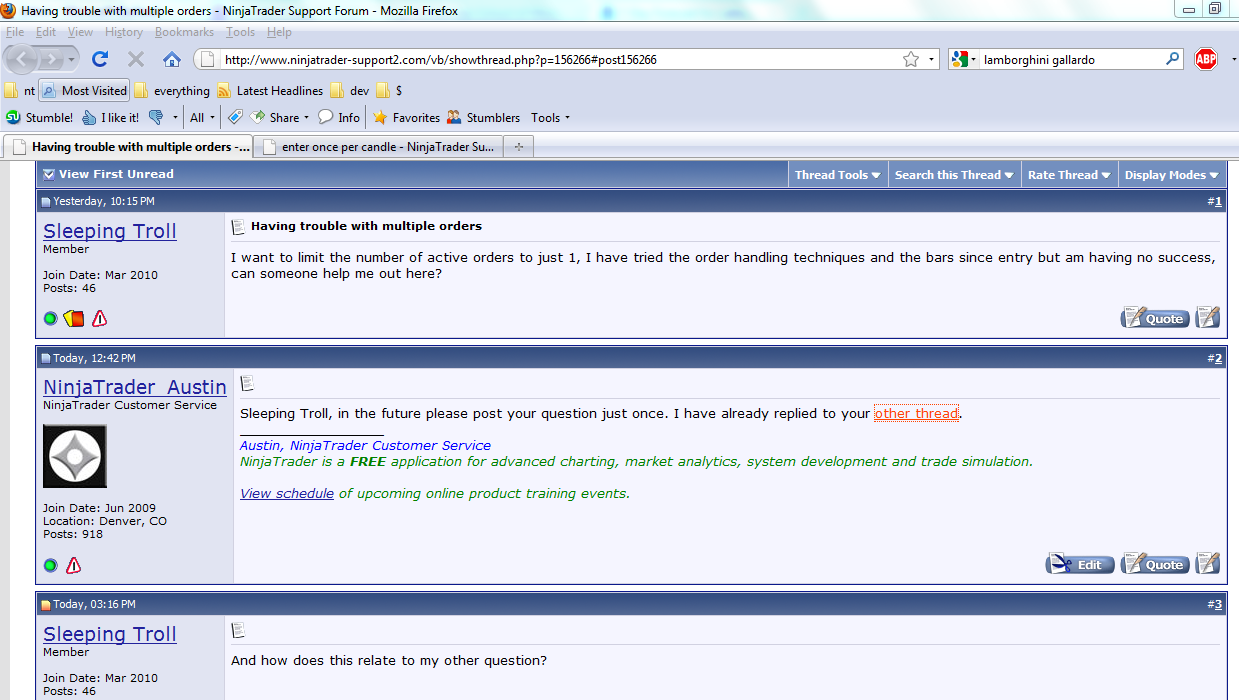Image resolution: width=1239 pixels, height=700 pixels.
Task: Click the thumbs-up I like it! button
Action: tap(111, 117)
